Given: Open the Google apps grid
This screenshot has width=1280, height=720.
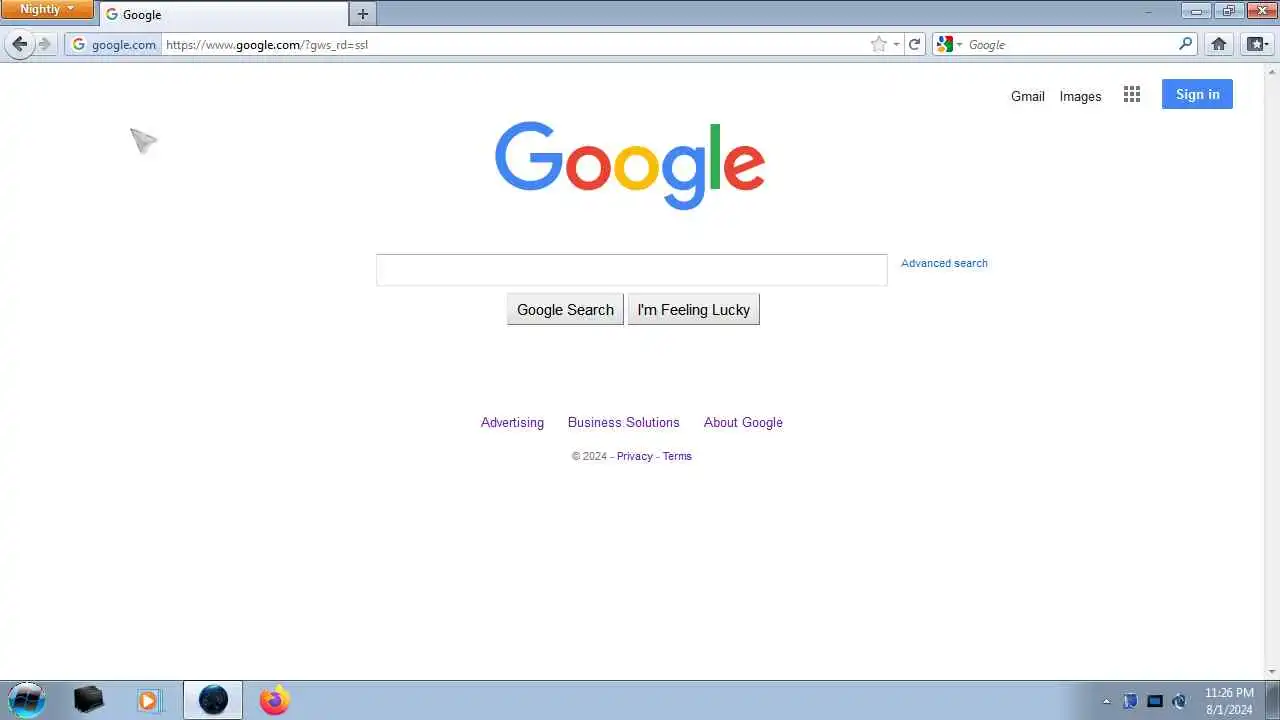Looking at the screenshot, I should tap(1132, 94).
